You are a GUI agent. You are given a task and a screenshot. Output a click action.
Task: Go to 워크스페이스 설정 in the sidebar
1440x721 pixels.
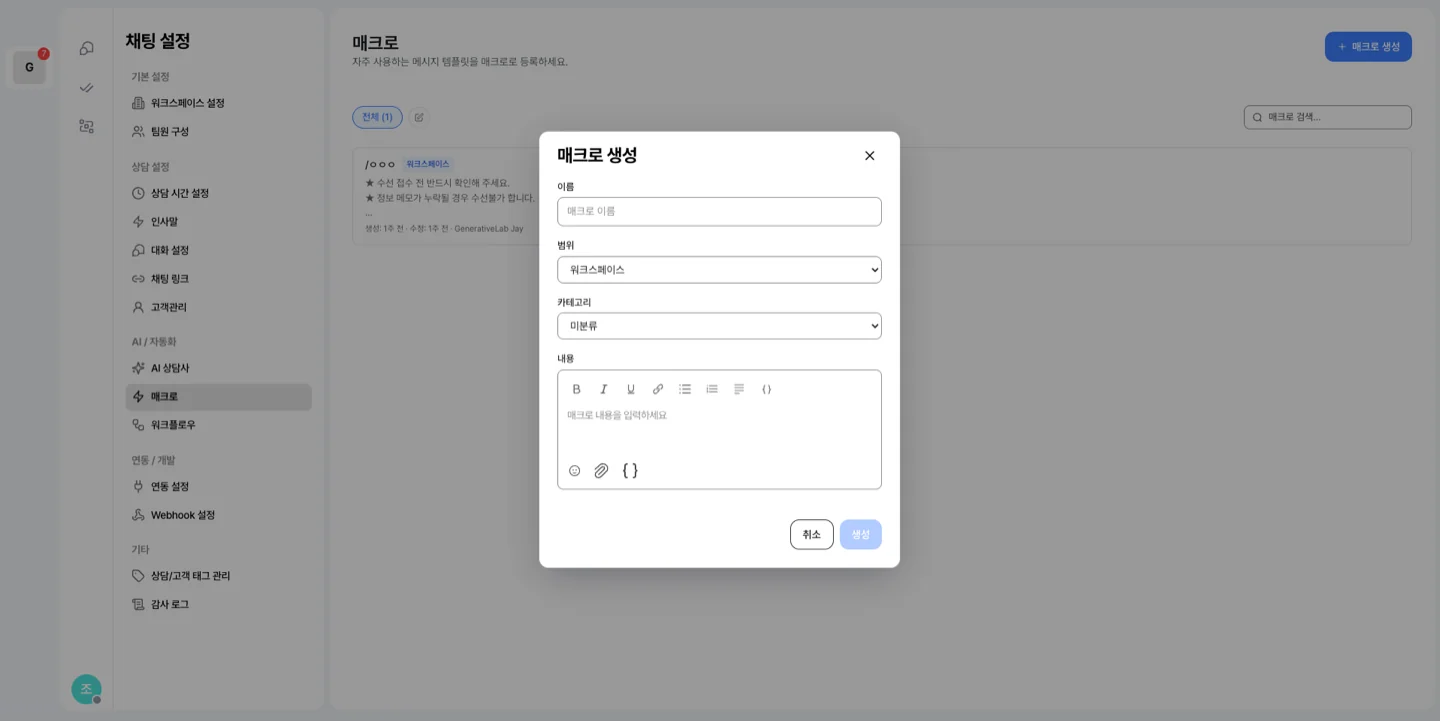point(218,103)
